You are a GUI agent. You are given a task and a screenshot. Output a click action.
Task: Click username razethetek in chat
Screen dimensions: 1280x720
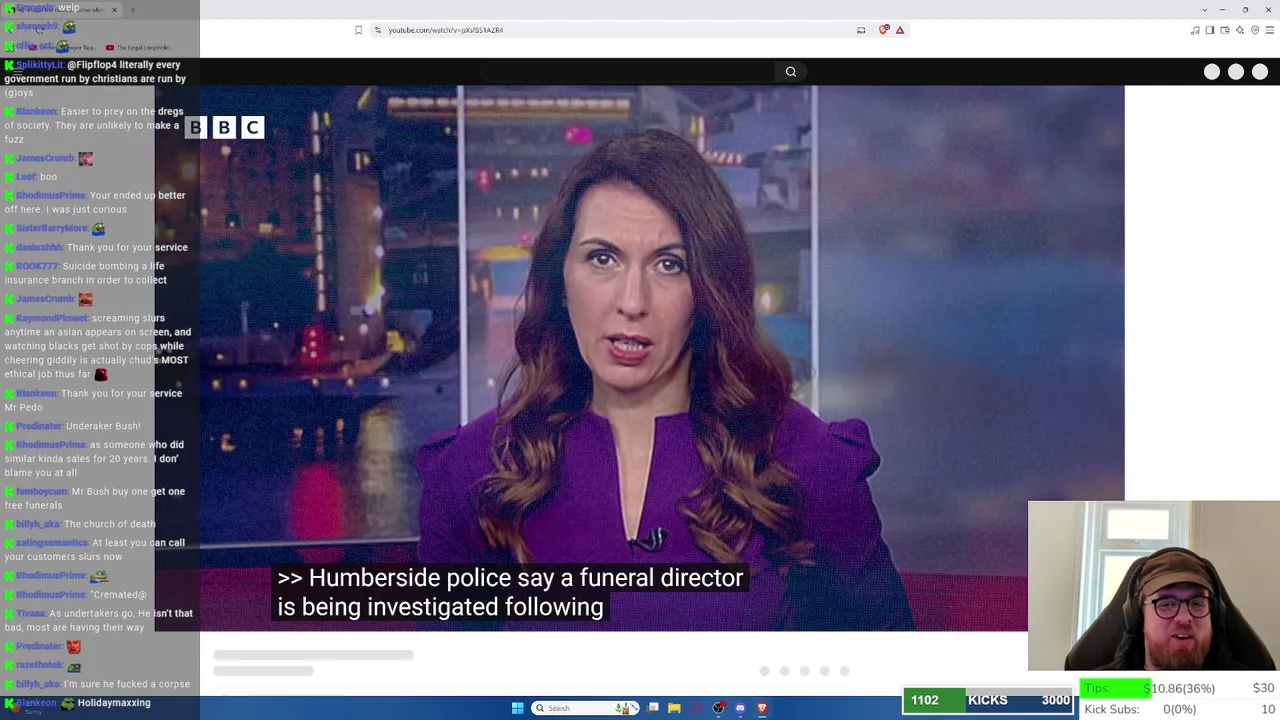point(39,665)
